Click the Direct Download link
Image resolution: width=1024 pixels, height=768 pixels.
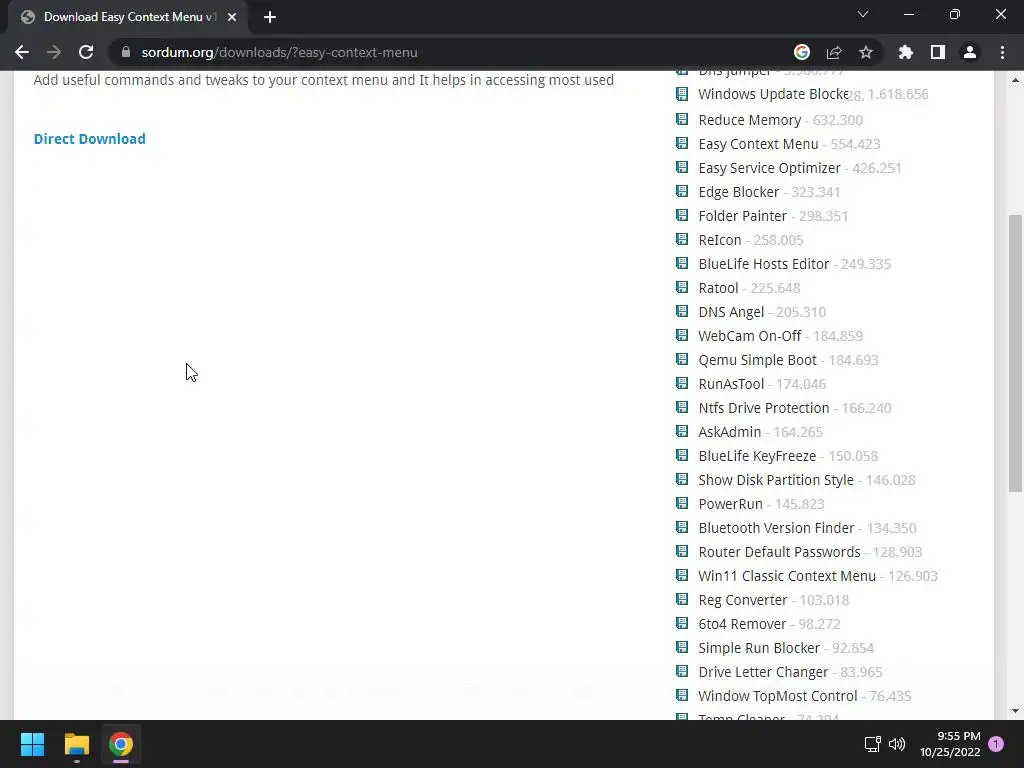(89, 139)
